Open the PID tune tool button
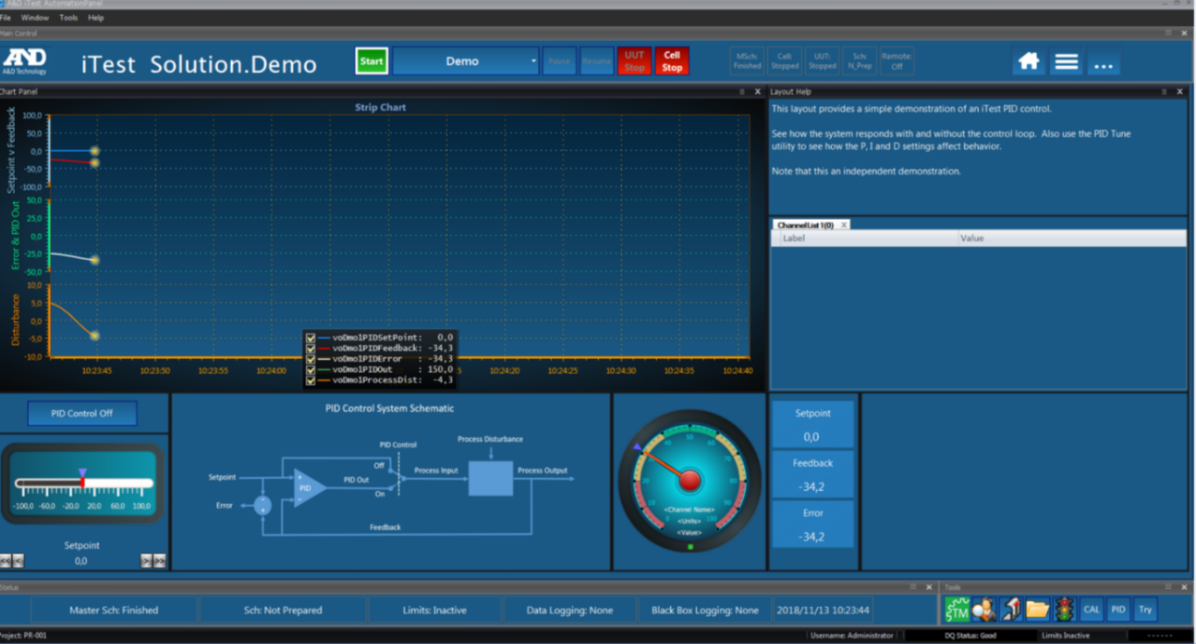The width and height of the screenshot is (1196, 644). click(x=1118, y=610)
